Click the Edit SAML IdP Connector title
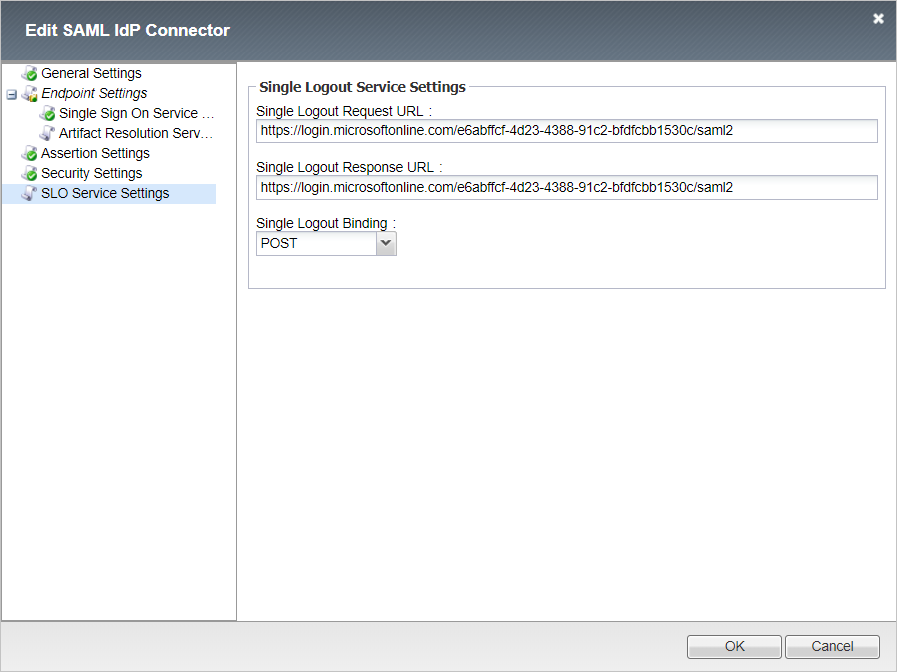 click(x=128, y=30)
